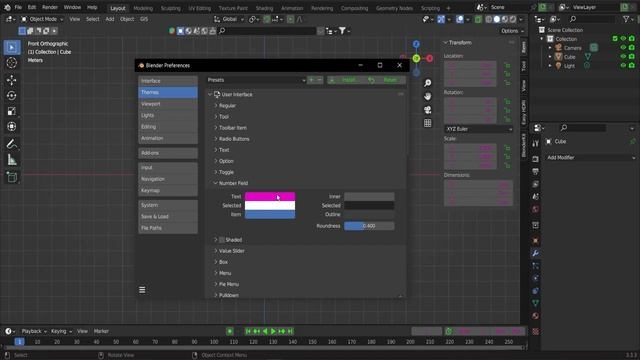The width and height of the screenshot is (640, 360).
Task: Open the Geometry Nodes workspace tab
Action: [394, 8]
